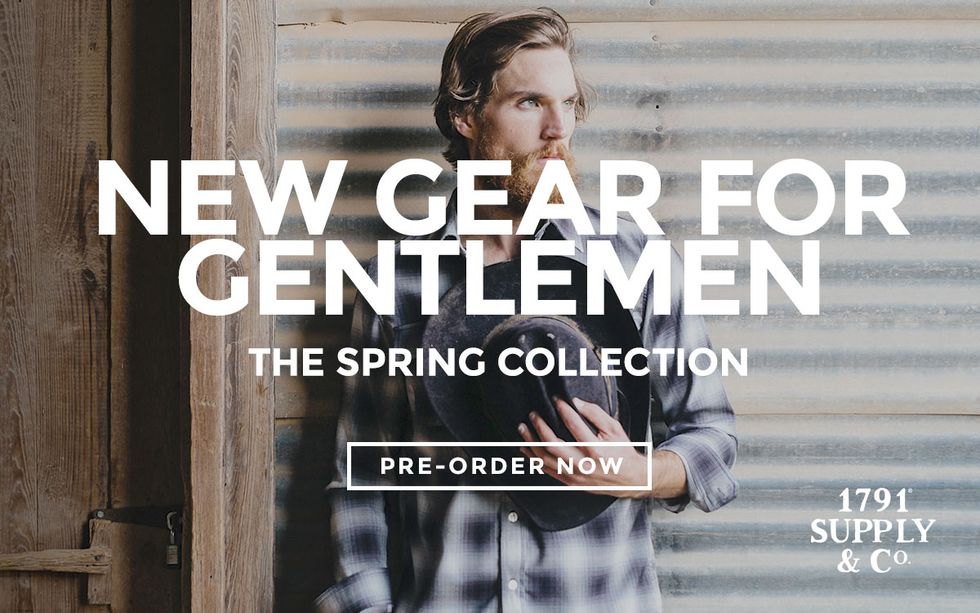Click the word GENTLEMEN in the headline

point(499,276)
